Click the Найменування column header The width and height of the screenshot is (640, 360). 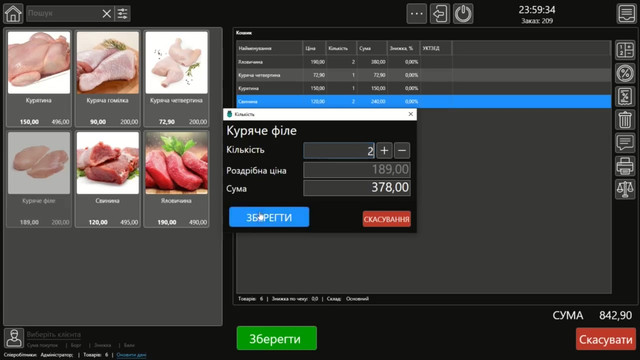(269, 48)
